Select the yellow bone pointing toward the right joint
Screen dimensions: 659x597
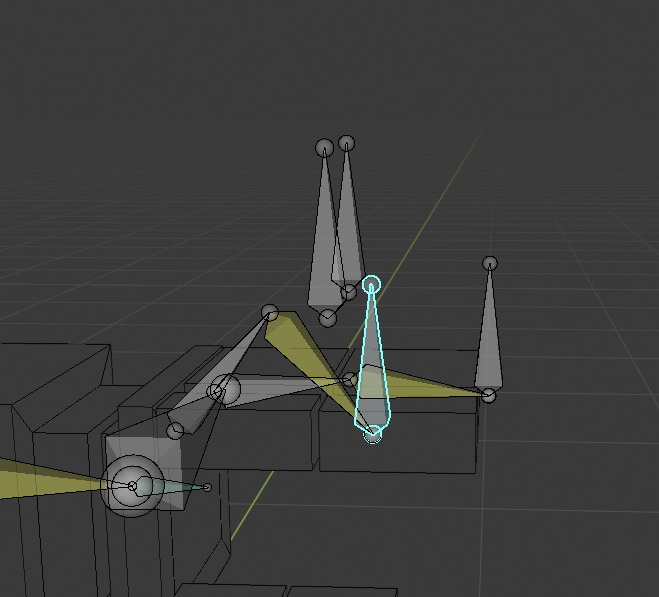(x=420, y=383)
